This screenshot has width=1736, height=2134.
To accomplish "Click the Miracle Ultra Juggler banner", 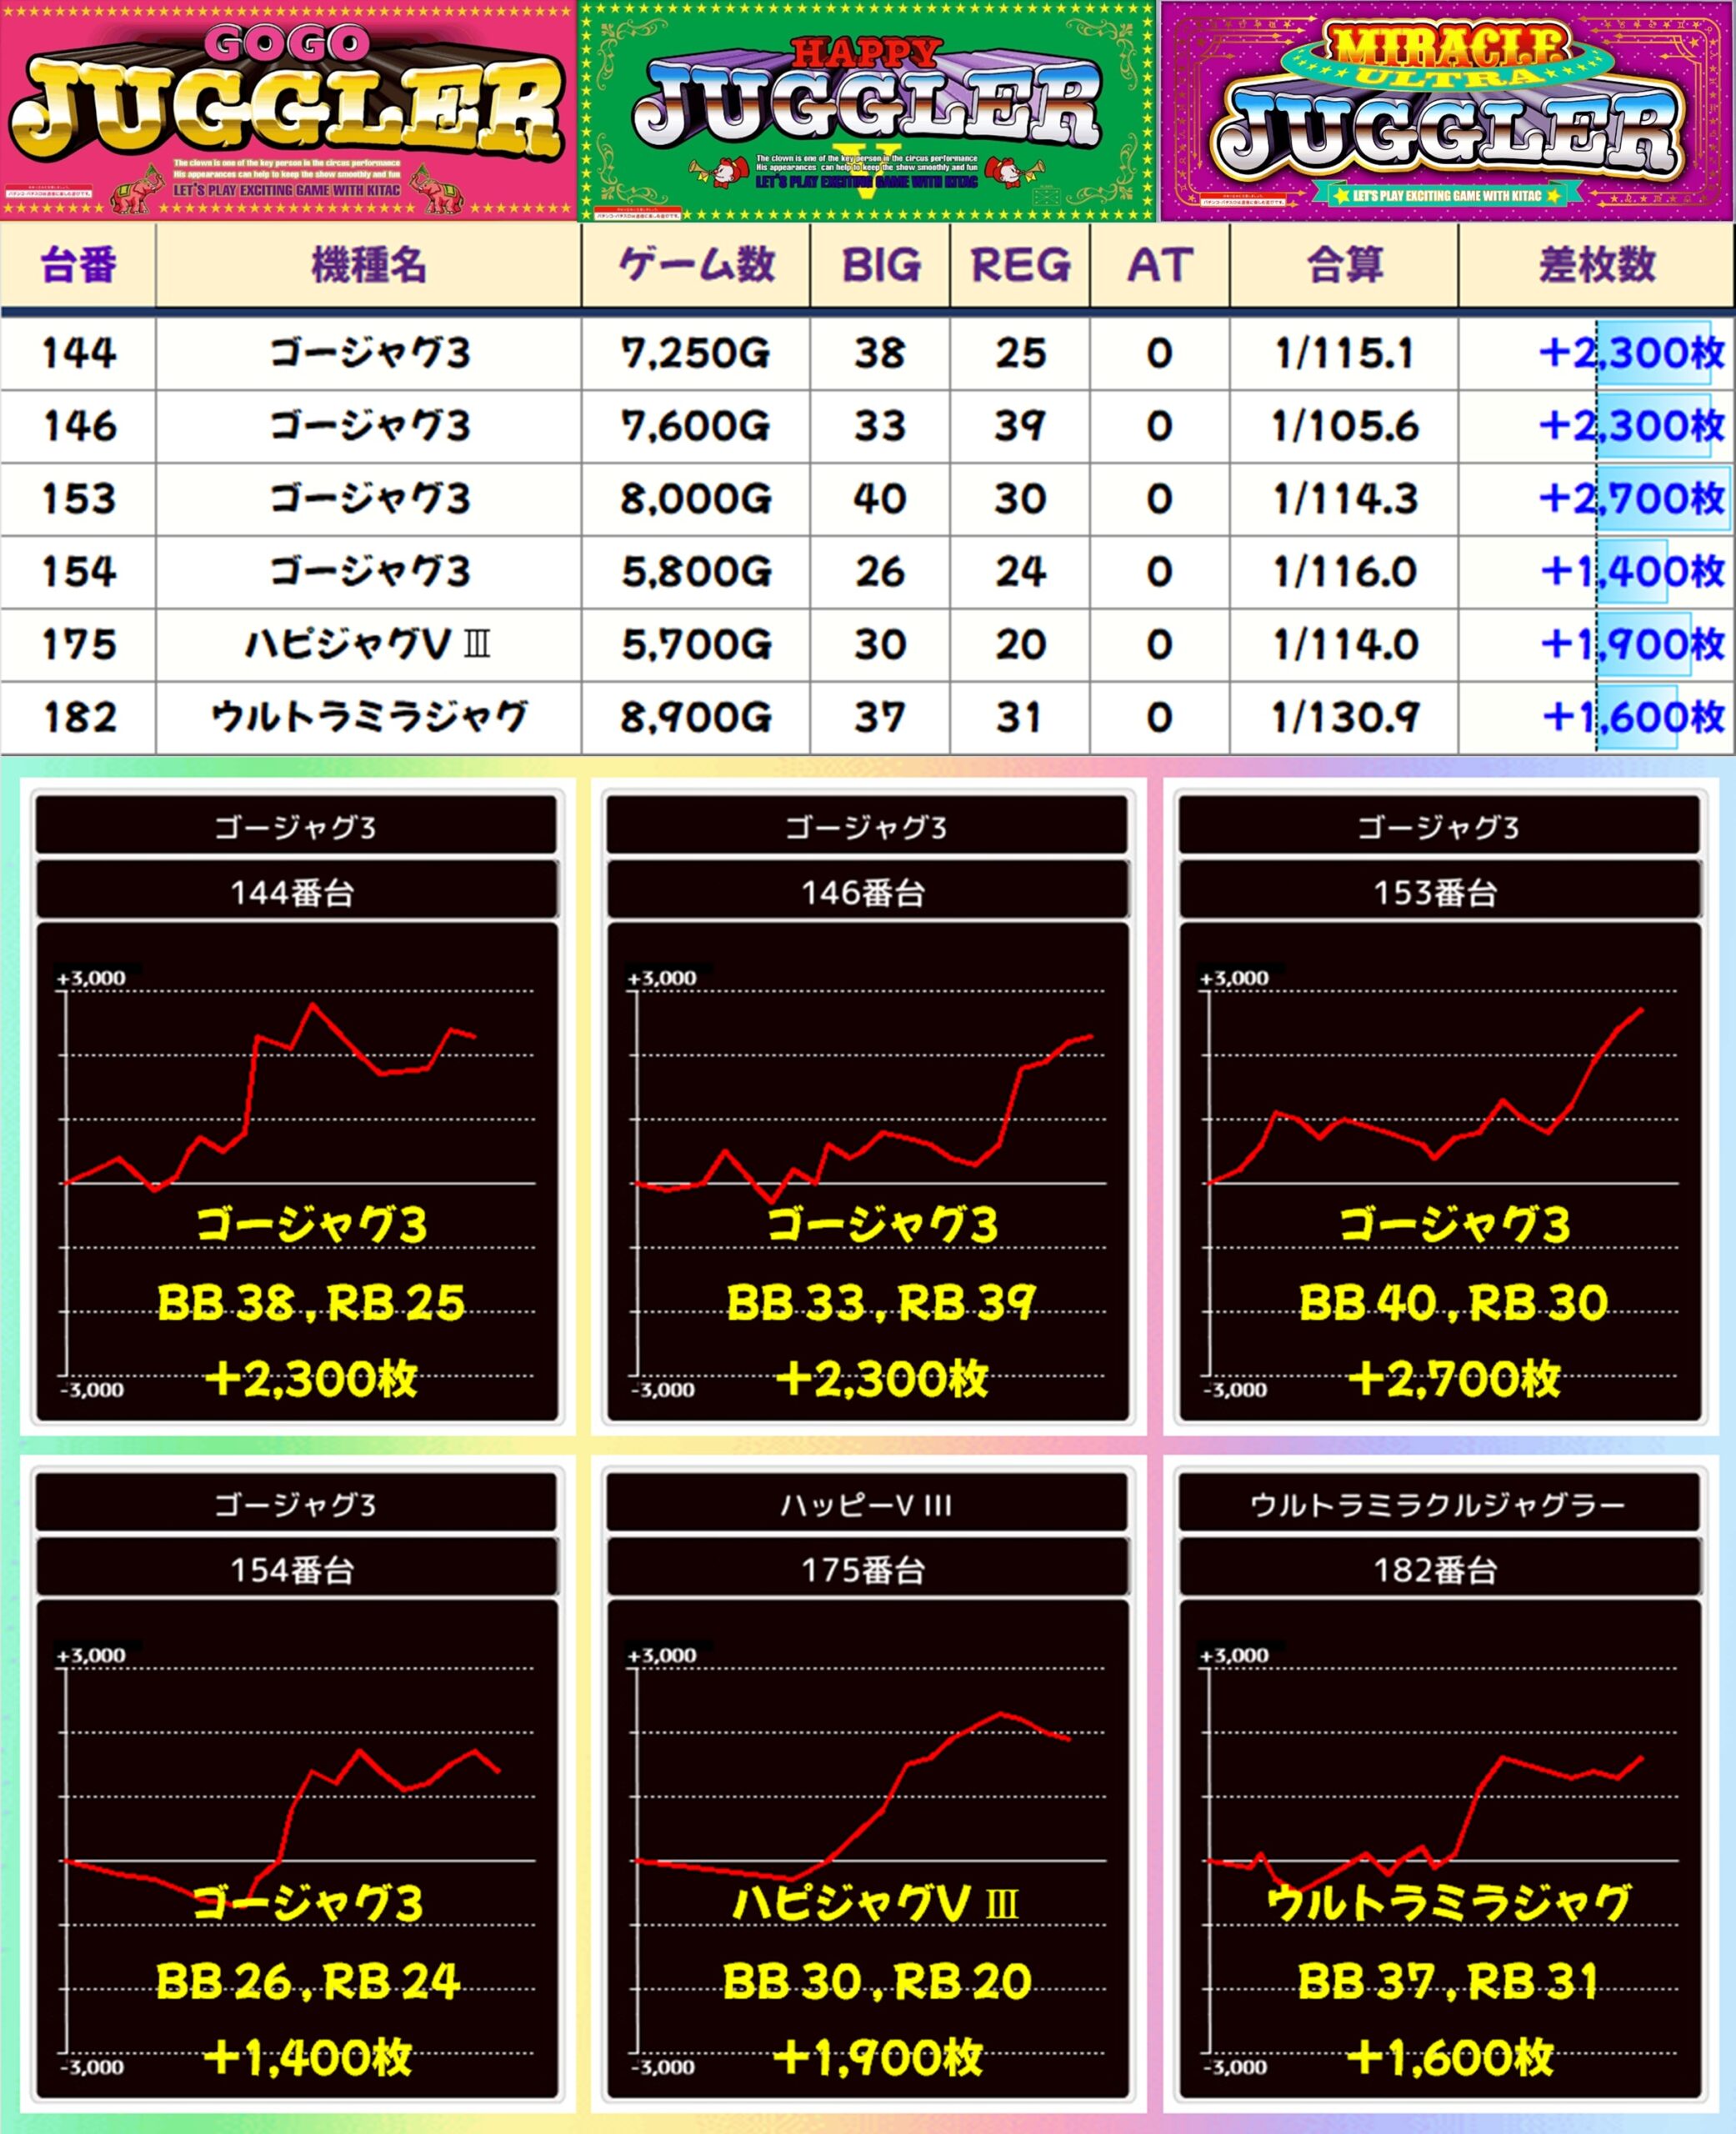I will pos(1446,110).
